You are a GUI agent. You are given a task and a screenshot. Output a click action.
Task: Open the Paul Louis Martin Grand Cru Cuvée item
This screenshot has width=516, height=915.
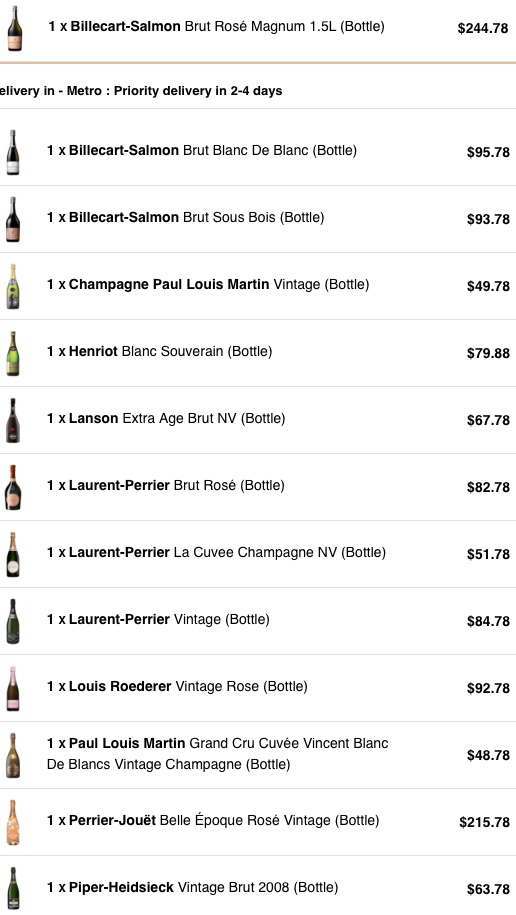click(217, 753)
